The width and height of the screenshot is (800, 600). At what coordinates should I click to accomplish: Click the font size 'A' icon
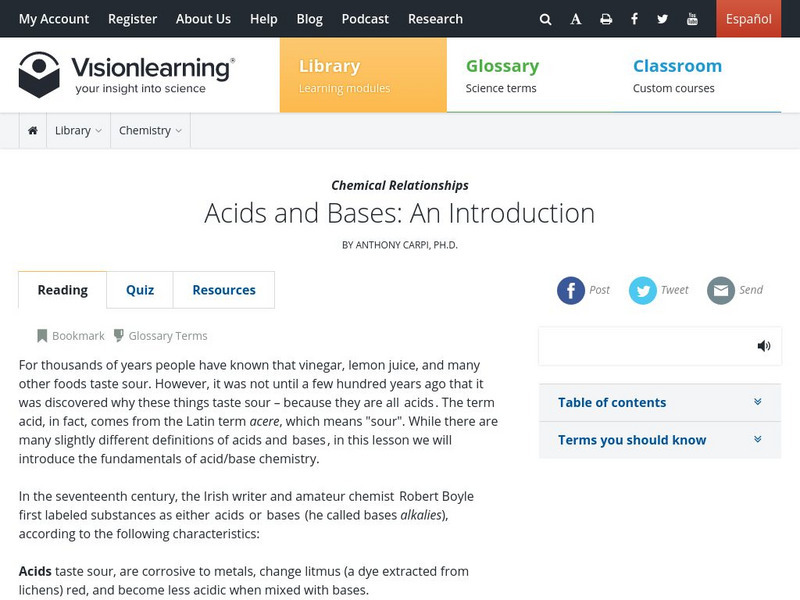point(576,19)
